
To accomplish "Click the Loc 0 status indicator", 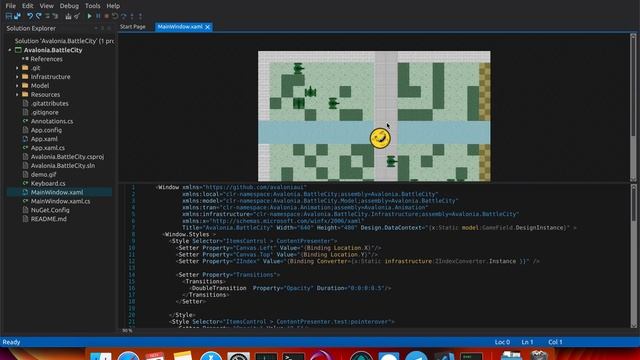I will click(502, 342).
